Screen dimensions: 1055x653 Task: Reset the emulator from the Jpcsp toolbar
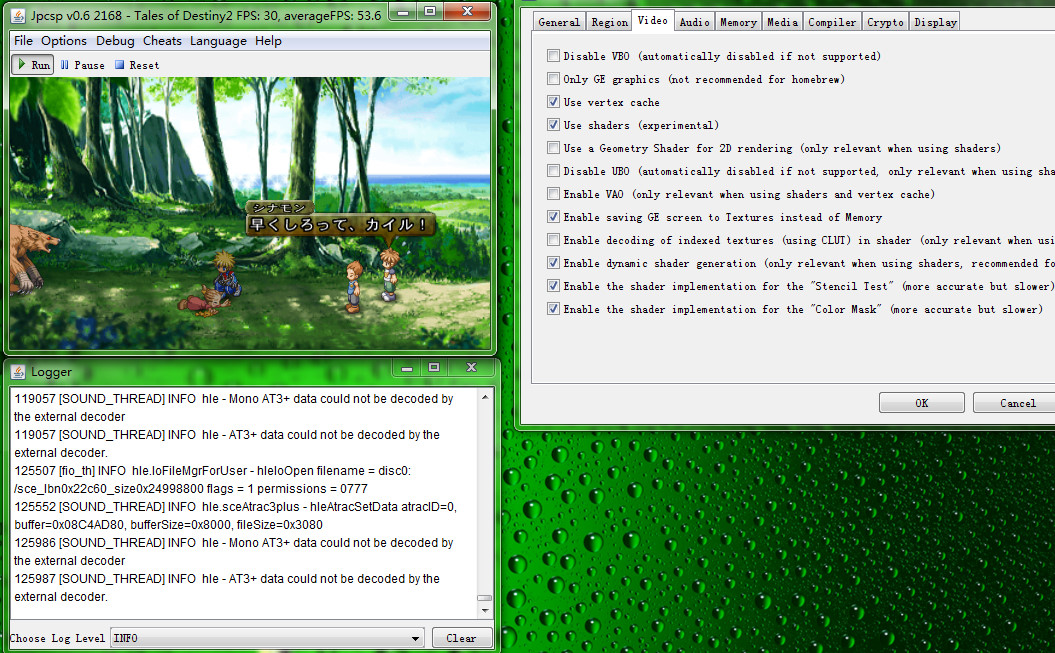click(x=137, y=65)
